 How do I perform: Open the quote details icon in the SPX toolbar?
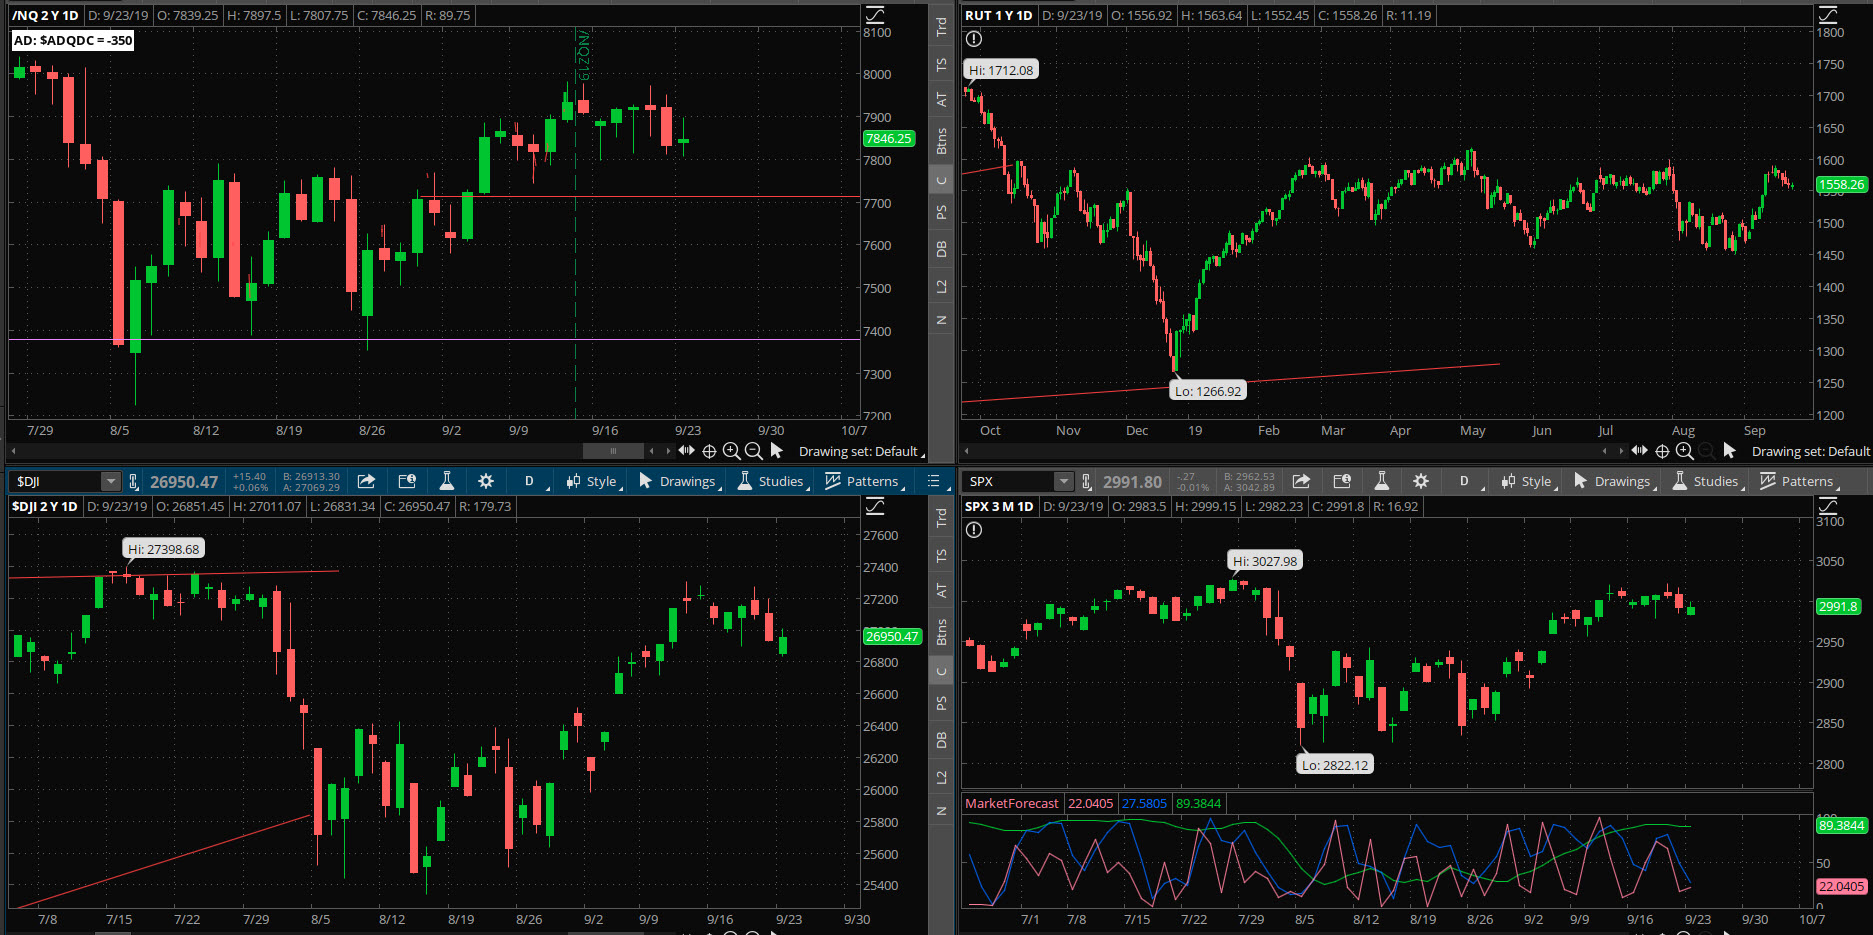coord(1342,481)
